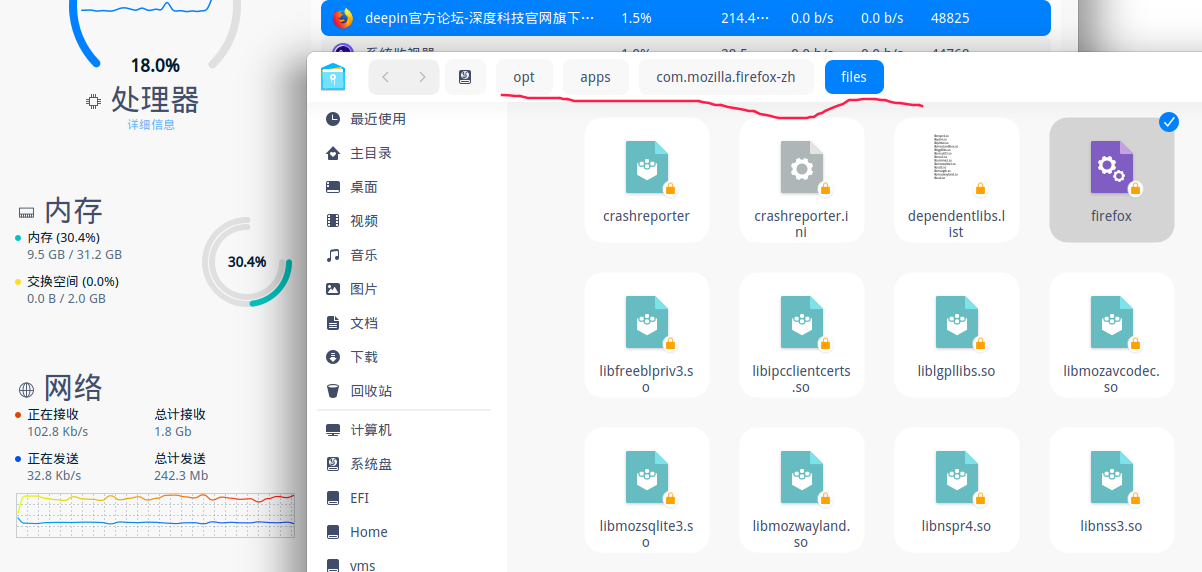Click the 214.4 memory value cell

[x=745, y=18]
